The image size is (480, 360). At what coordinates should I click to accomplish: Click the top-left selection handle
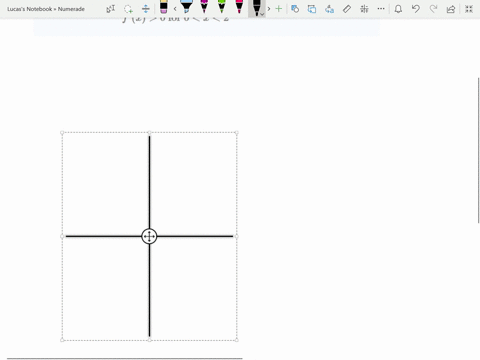click(62, 133)
